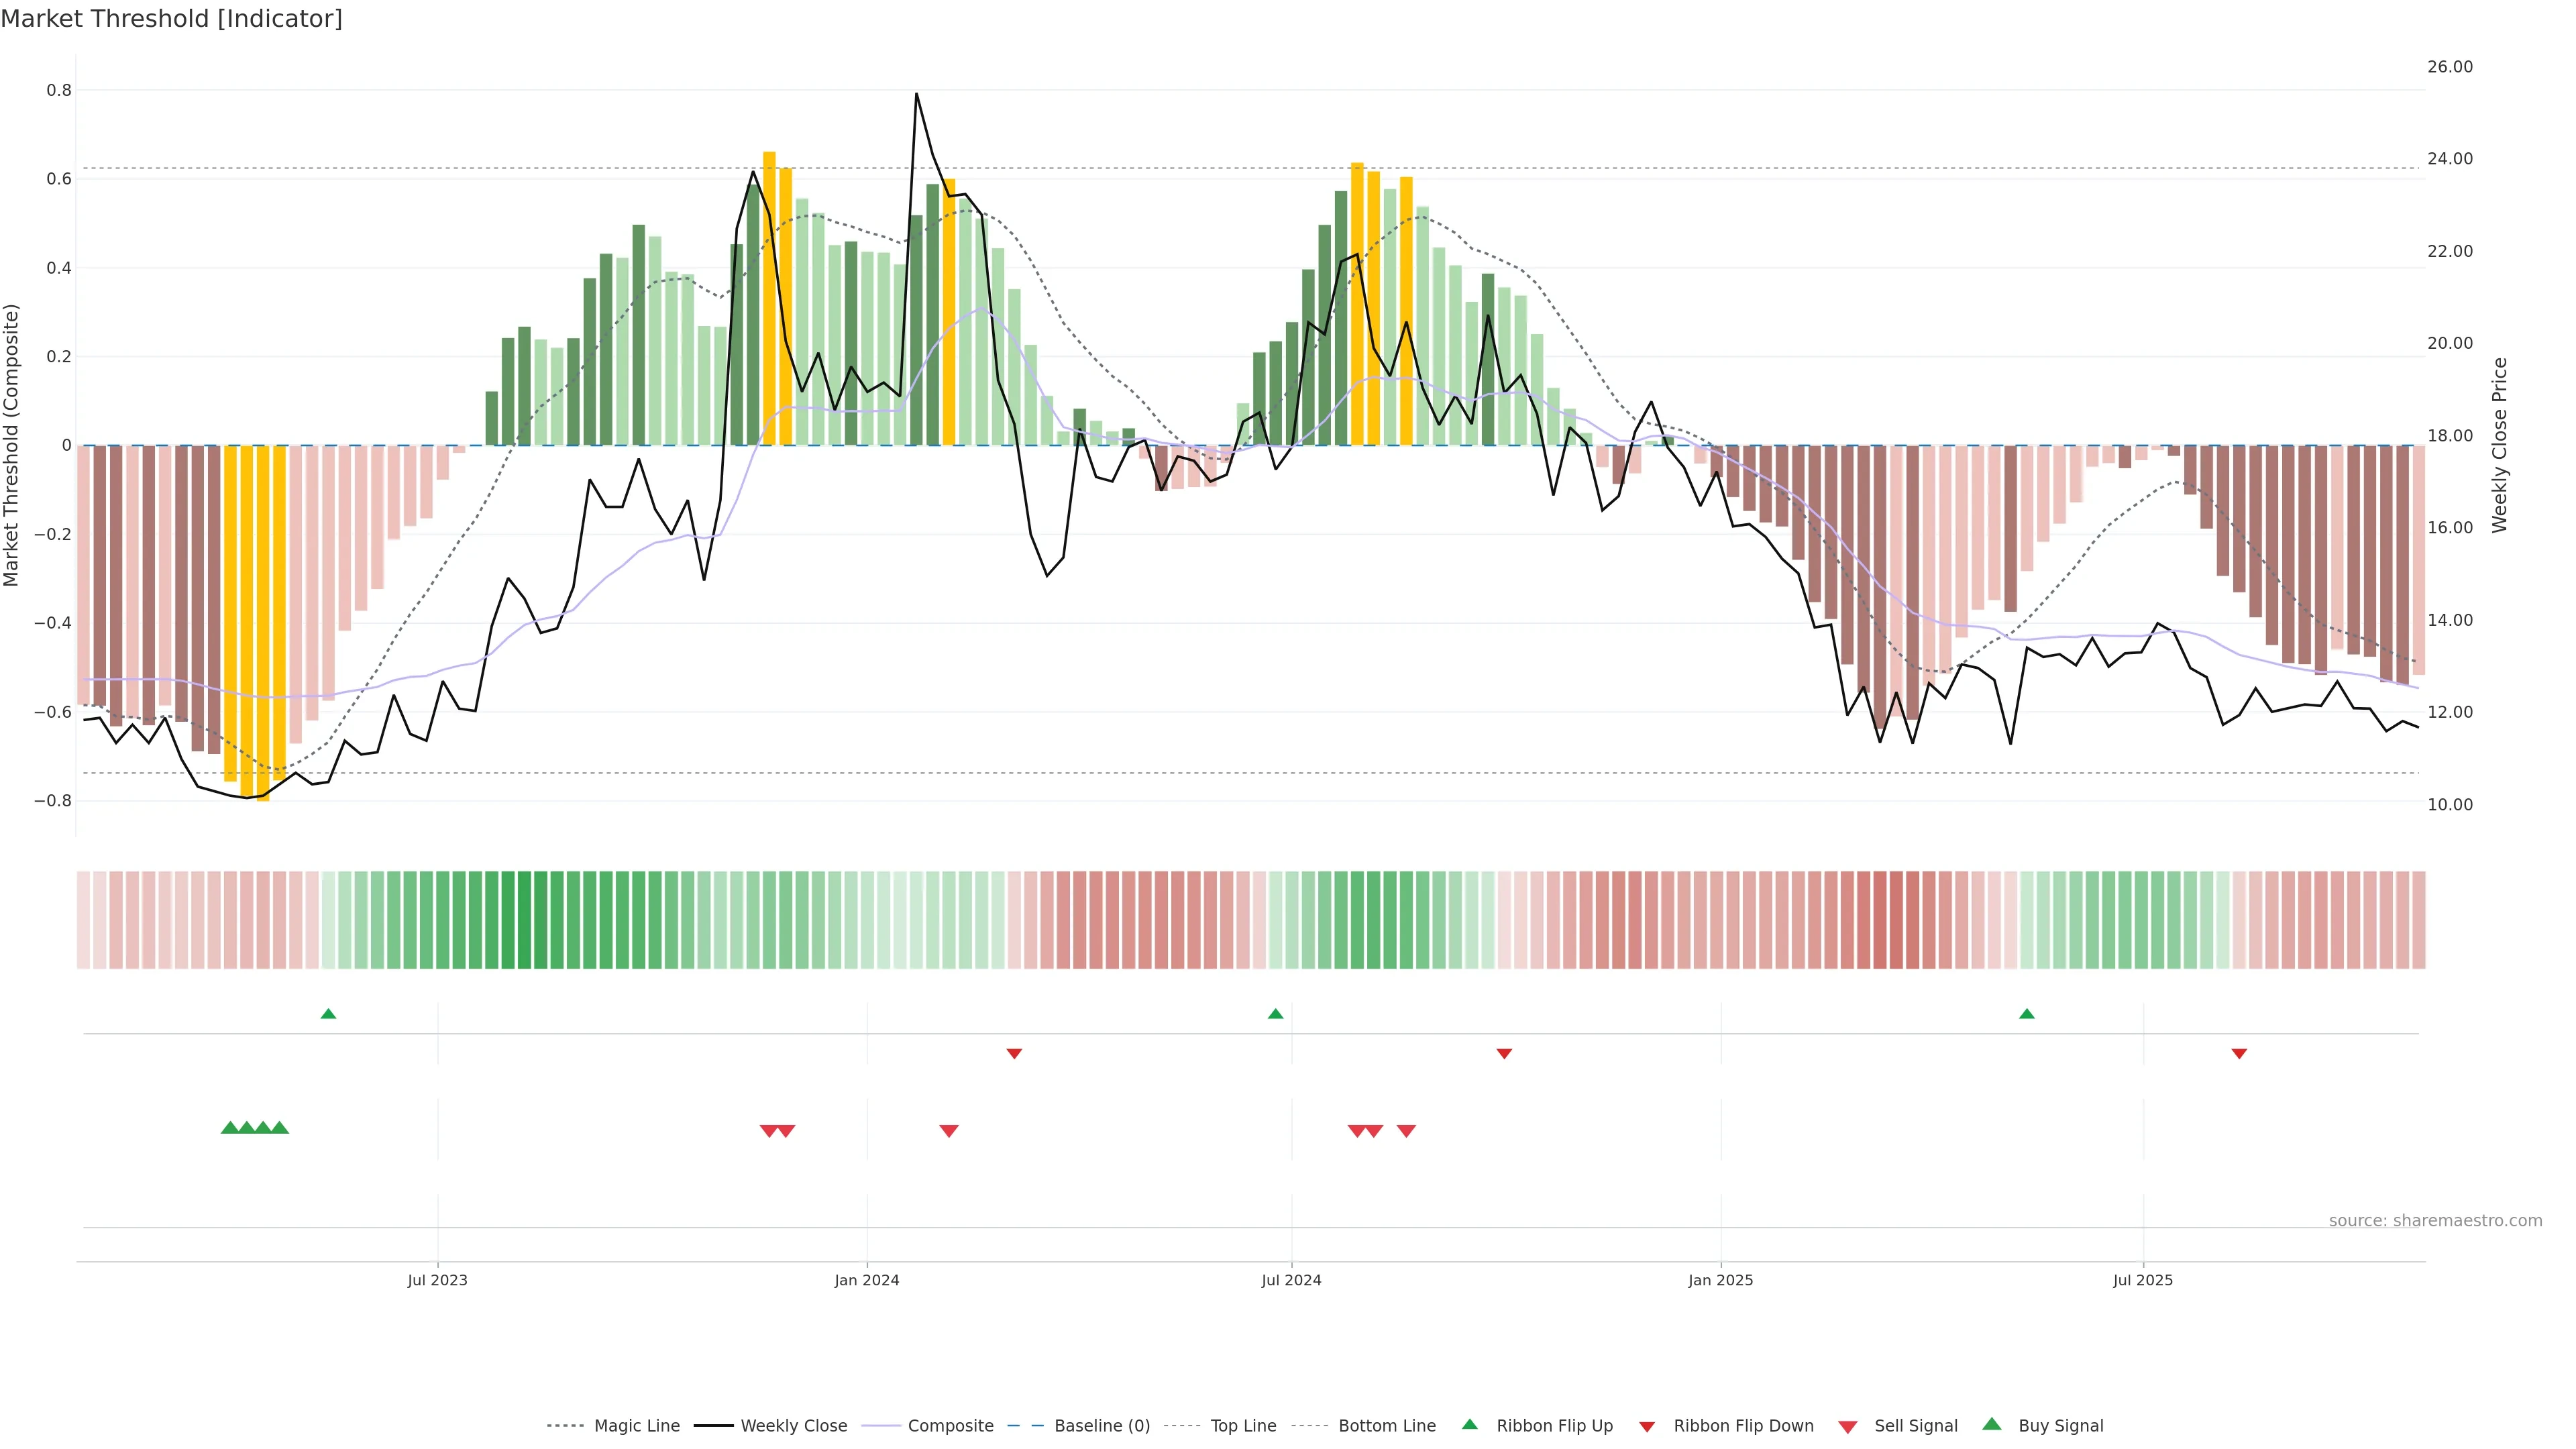2576x1449 pixels.
Task: Toggle the Composite legend item
Action: (950, 1426)
